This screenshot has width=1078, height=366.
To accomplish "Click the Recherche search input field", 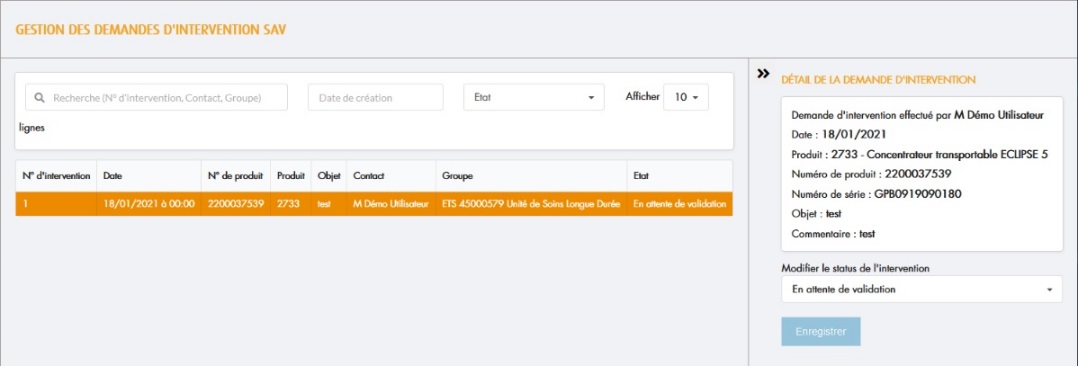I will (157, 98).
